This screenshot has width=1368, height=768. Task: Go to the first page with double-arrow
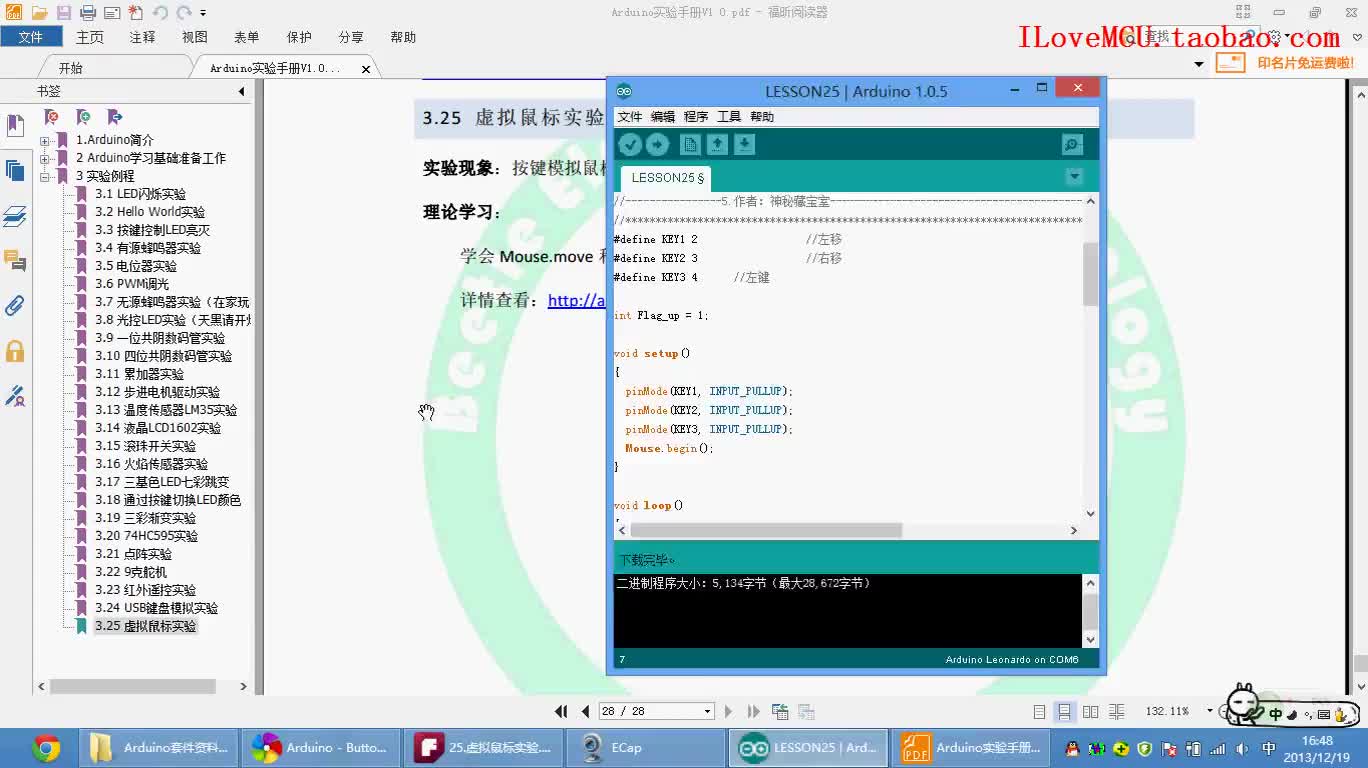pos(561,711)
